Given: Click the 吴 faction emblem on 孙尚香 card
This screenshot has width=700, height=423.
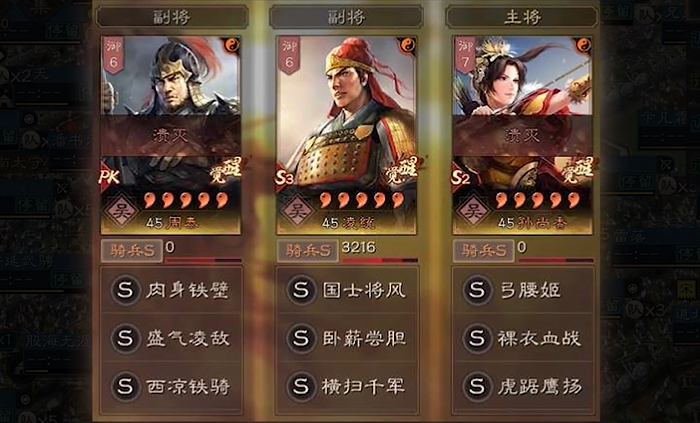Looking at the screenshot, I should (x=472, y=211).
